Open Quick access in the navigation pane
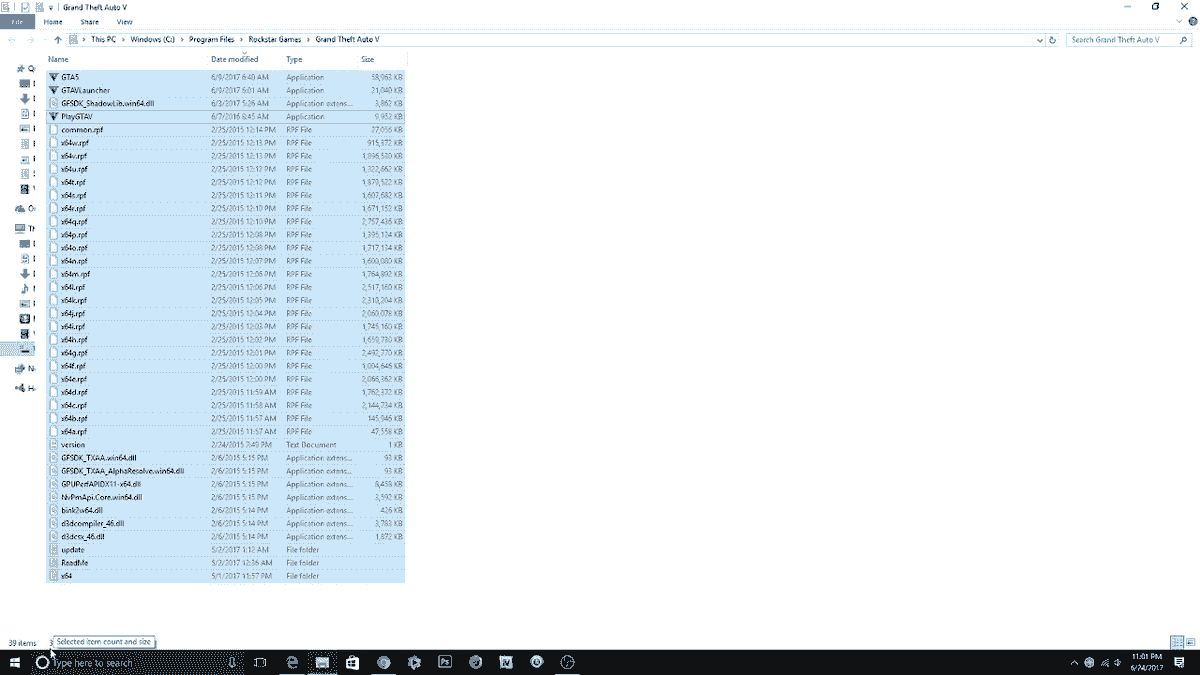The width and height of the screenshot is (1200, 675). pyautogui.click(x=25, y=69)
